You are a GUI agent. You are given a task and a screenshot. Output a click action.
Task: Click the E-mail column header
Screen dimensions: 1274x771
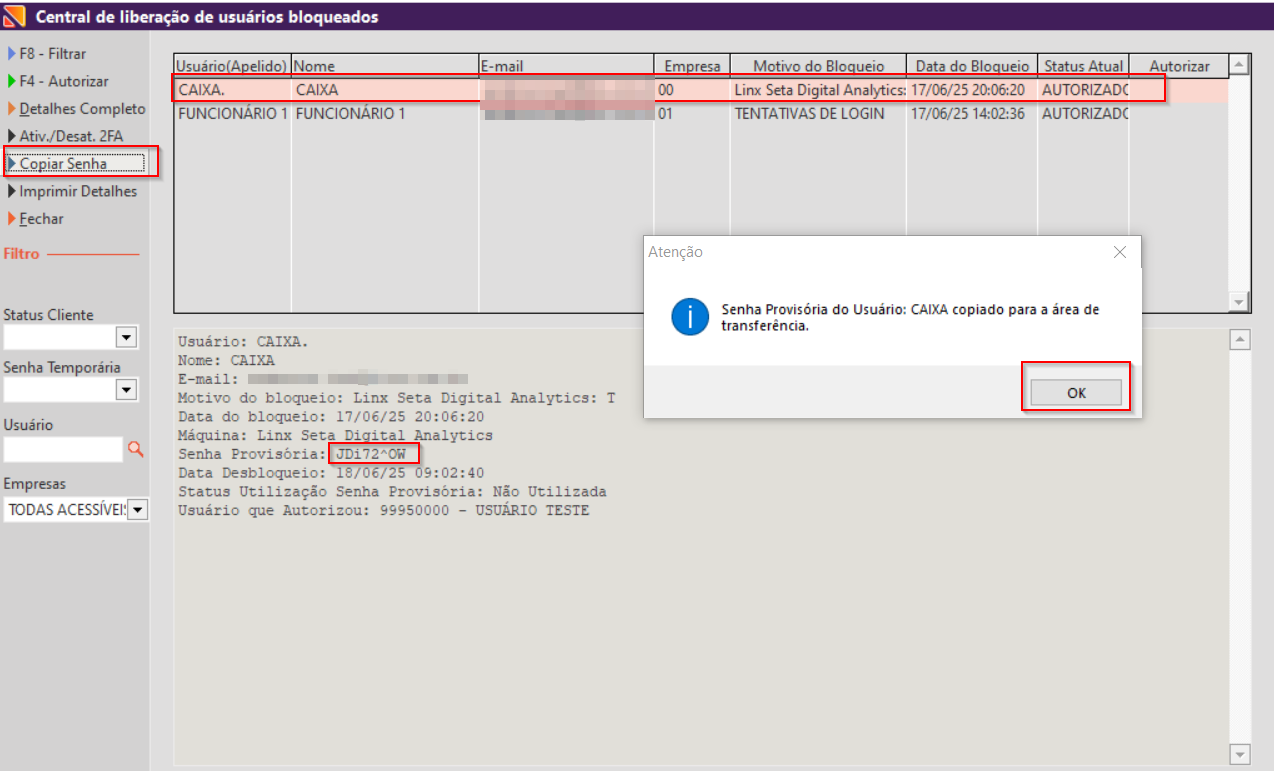click(566, 66)
